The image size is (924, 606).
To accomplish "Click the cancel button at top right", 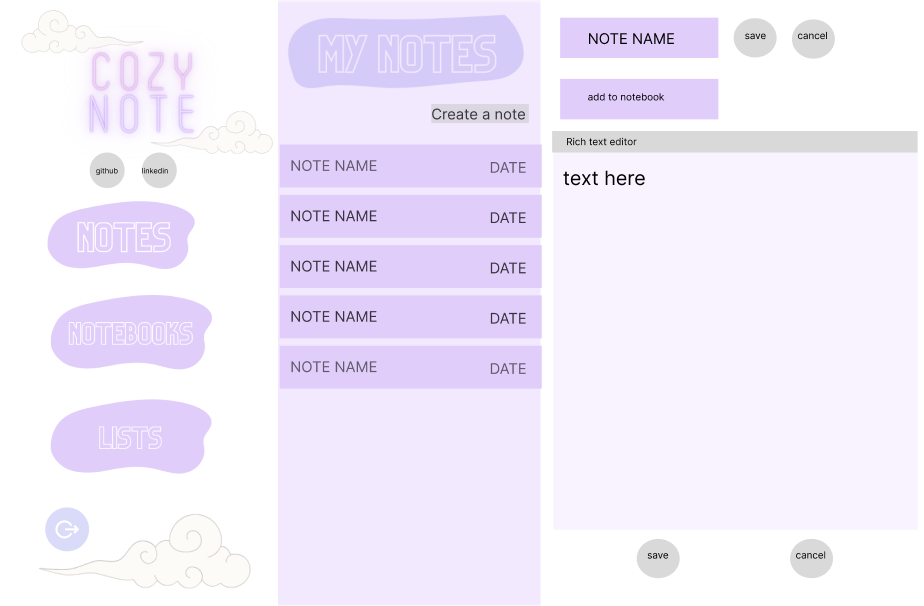I will click(812, 36).
